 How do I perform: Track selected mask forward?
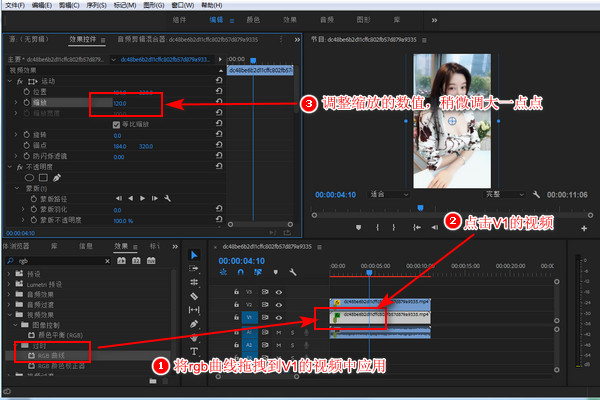(142, 198)
